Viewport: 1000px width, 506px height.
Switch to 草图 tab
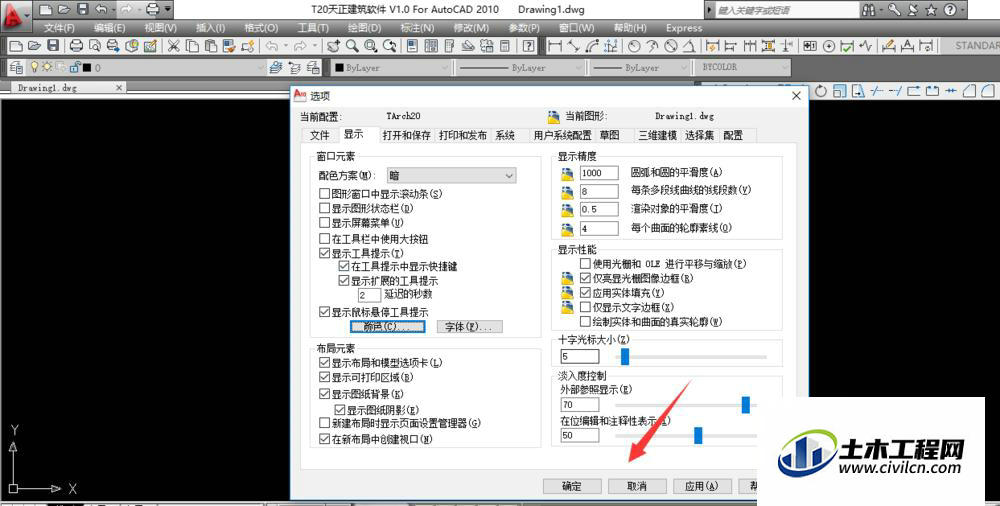pos(610,135)
